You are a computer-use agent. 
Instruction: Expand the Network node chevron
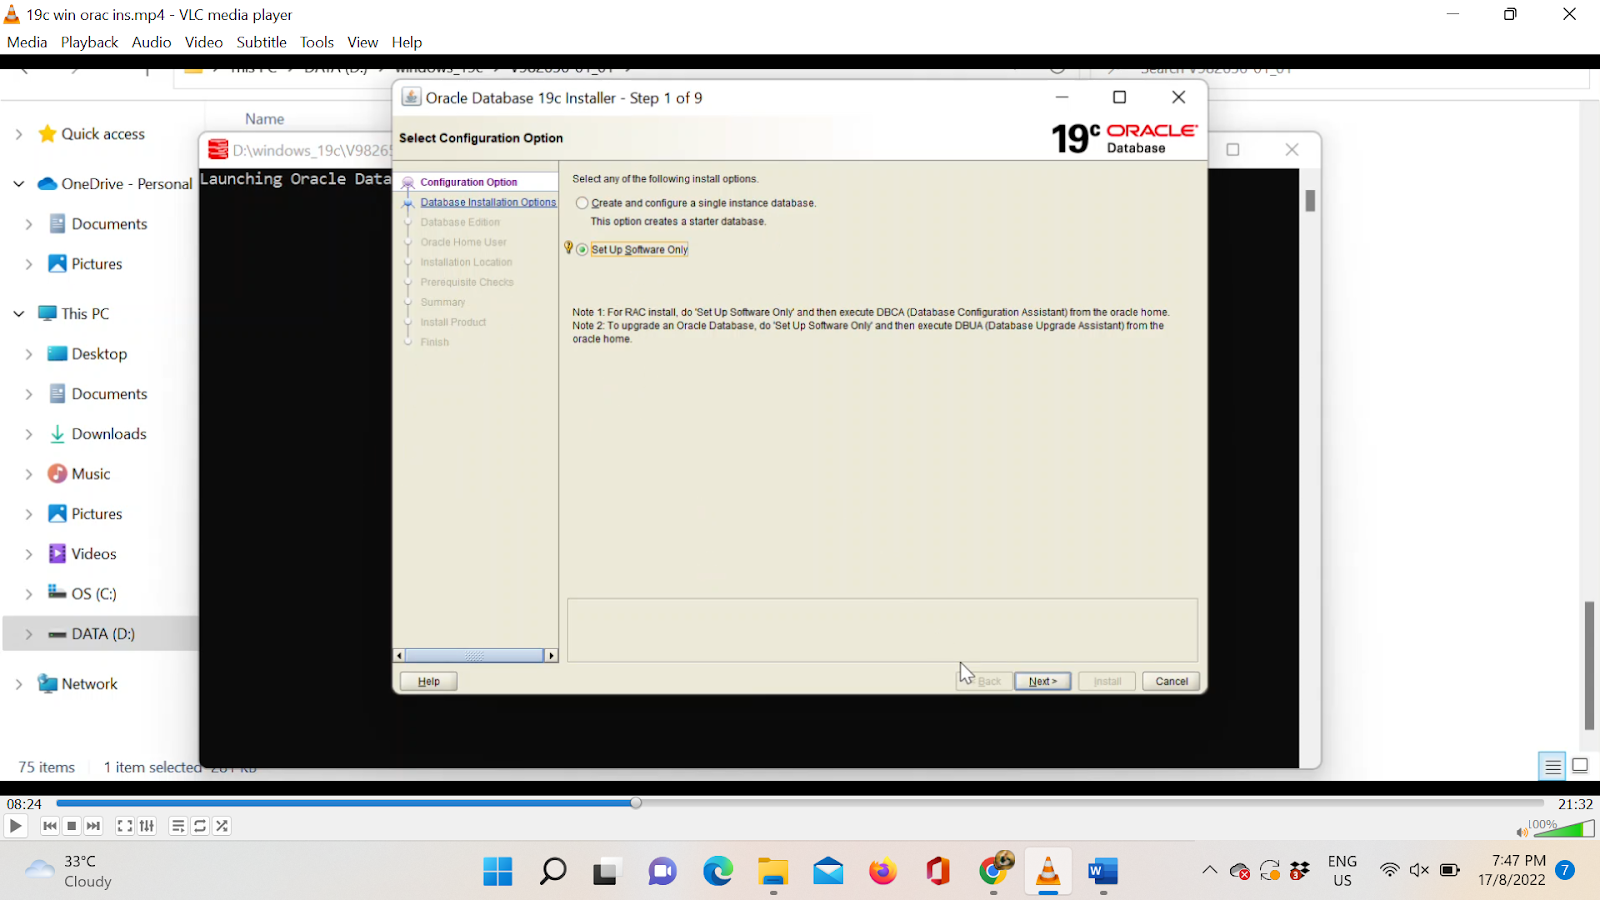point(18,684)
